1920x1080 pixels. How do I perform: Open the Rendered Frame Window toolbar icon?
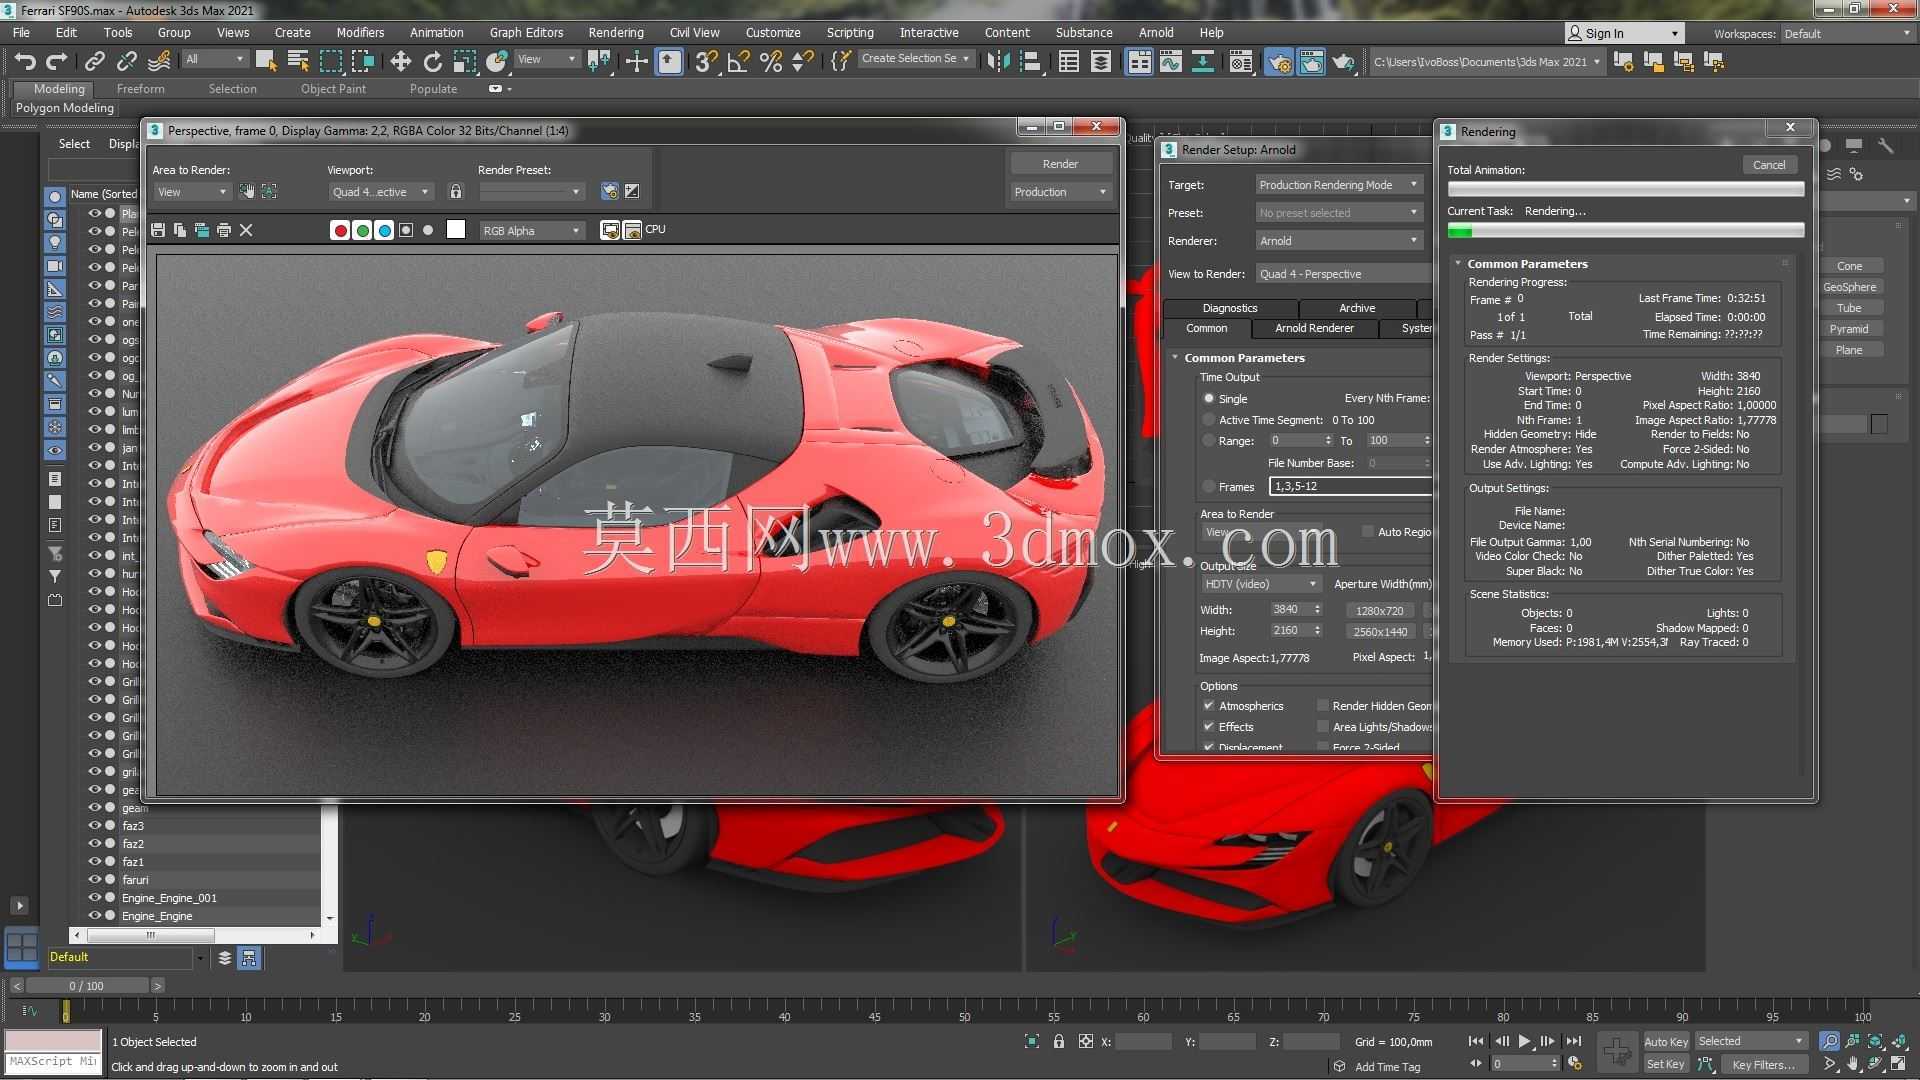pyautogui.click(x=1311, y=62)
